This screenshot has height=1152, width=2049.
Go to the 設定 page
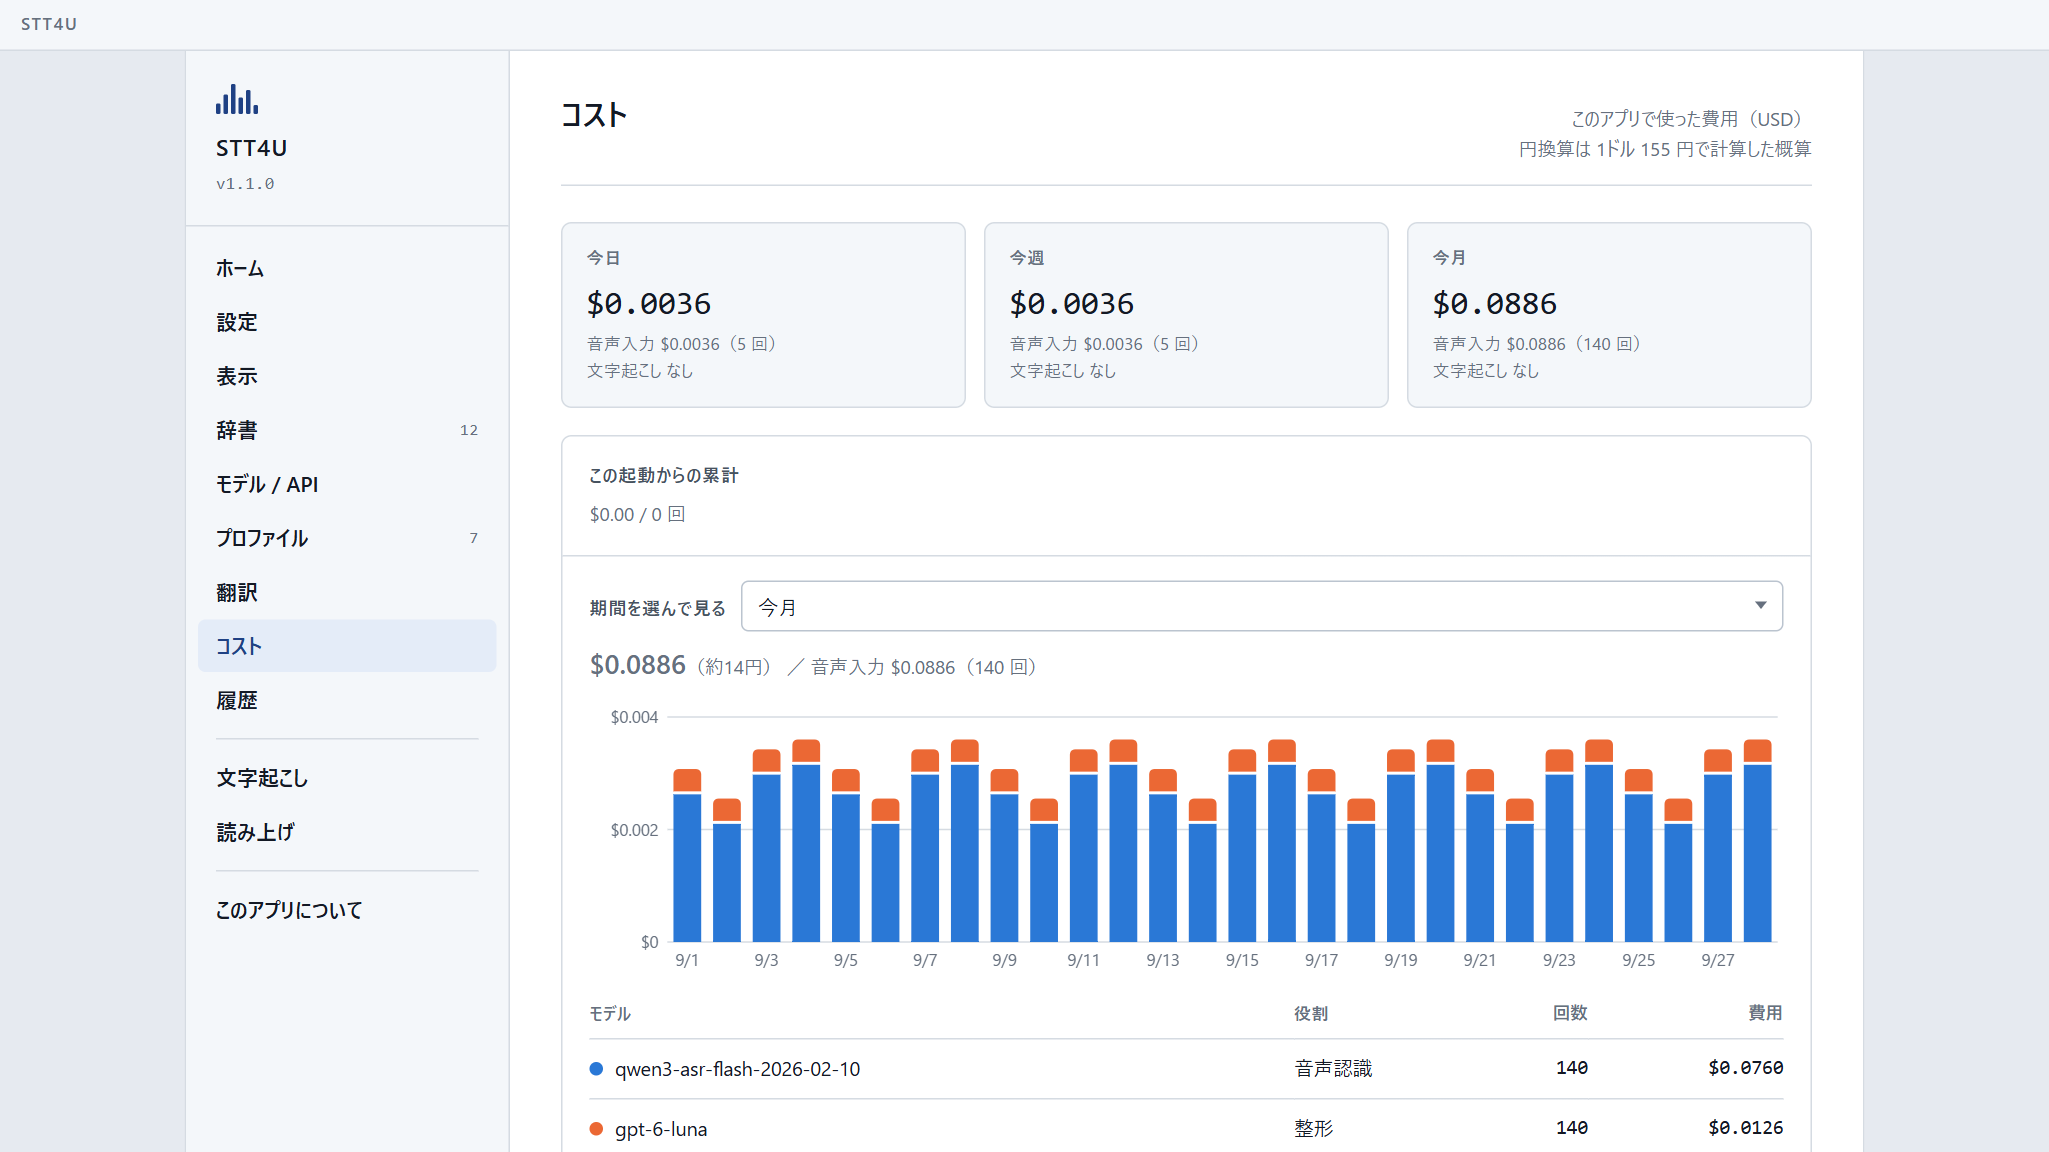(347, 322)
